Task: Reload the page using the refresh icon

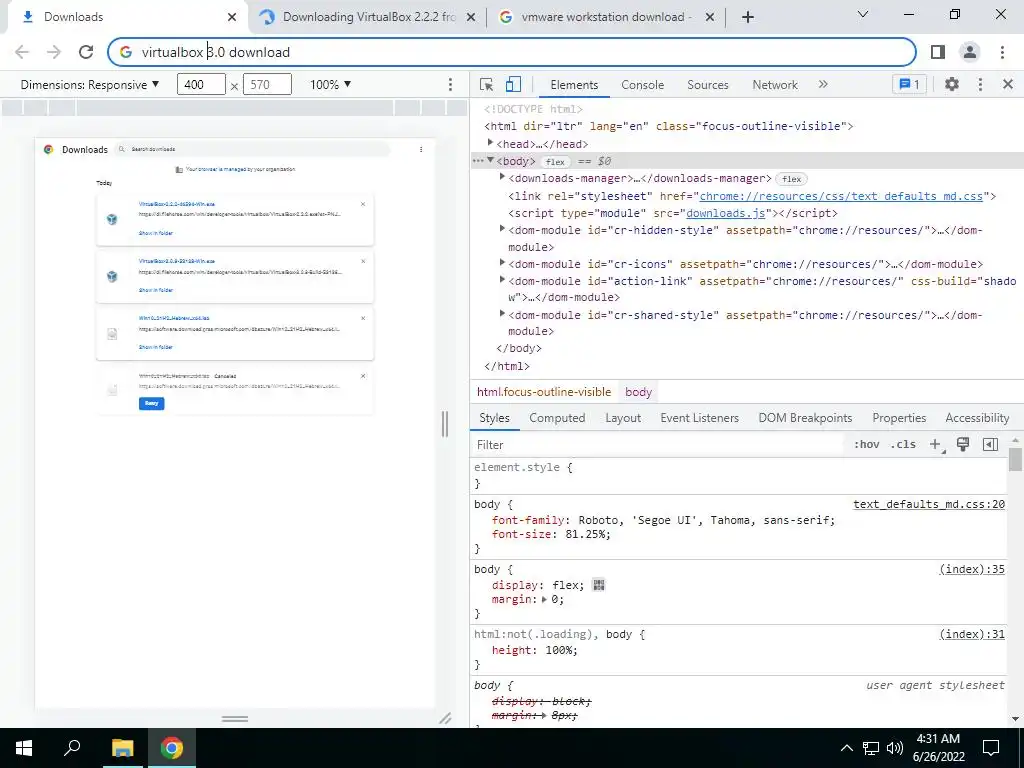Action: (x=86, y=52)
